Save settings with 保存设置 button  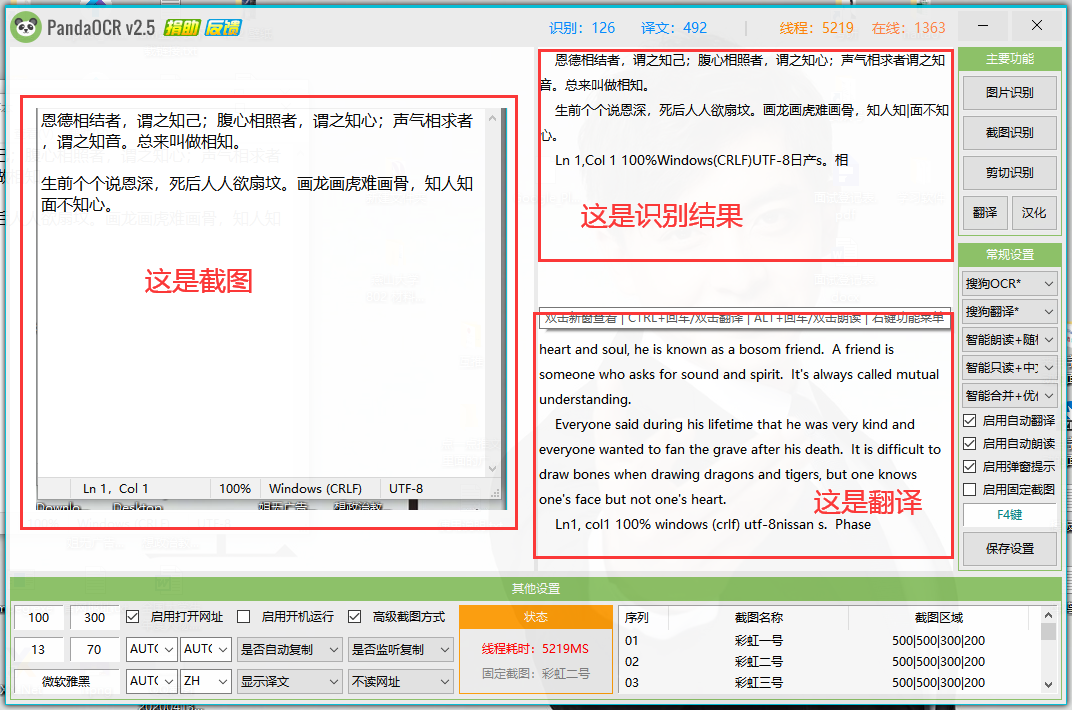[1009, 548]
